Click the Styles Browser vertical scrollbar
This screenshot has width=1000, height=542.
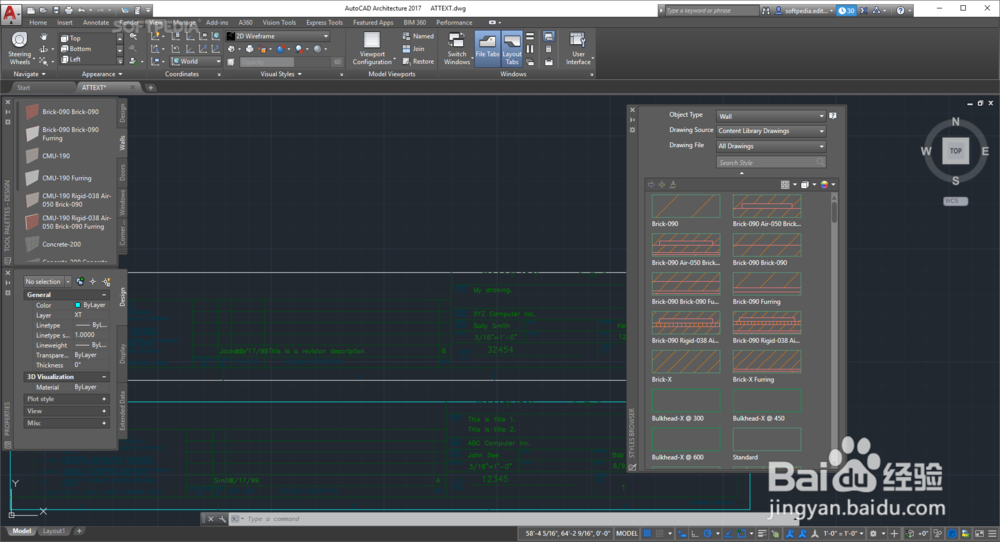(834, 332)
